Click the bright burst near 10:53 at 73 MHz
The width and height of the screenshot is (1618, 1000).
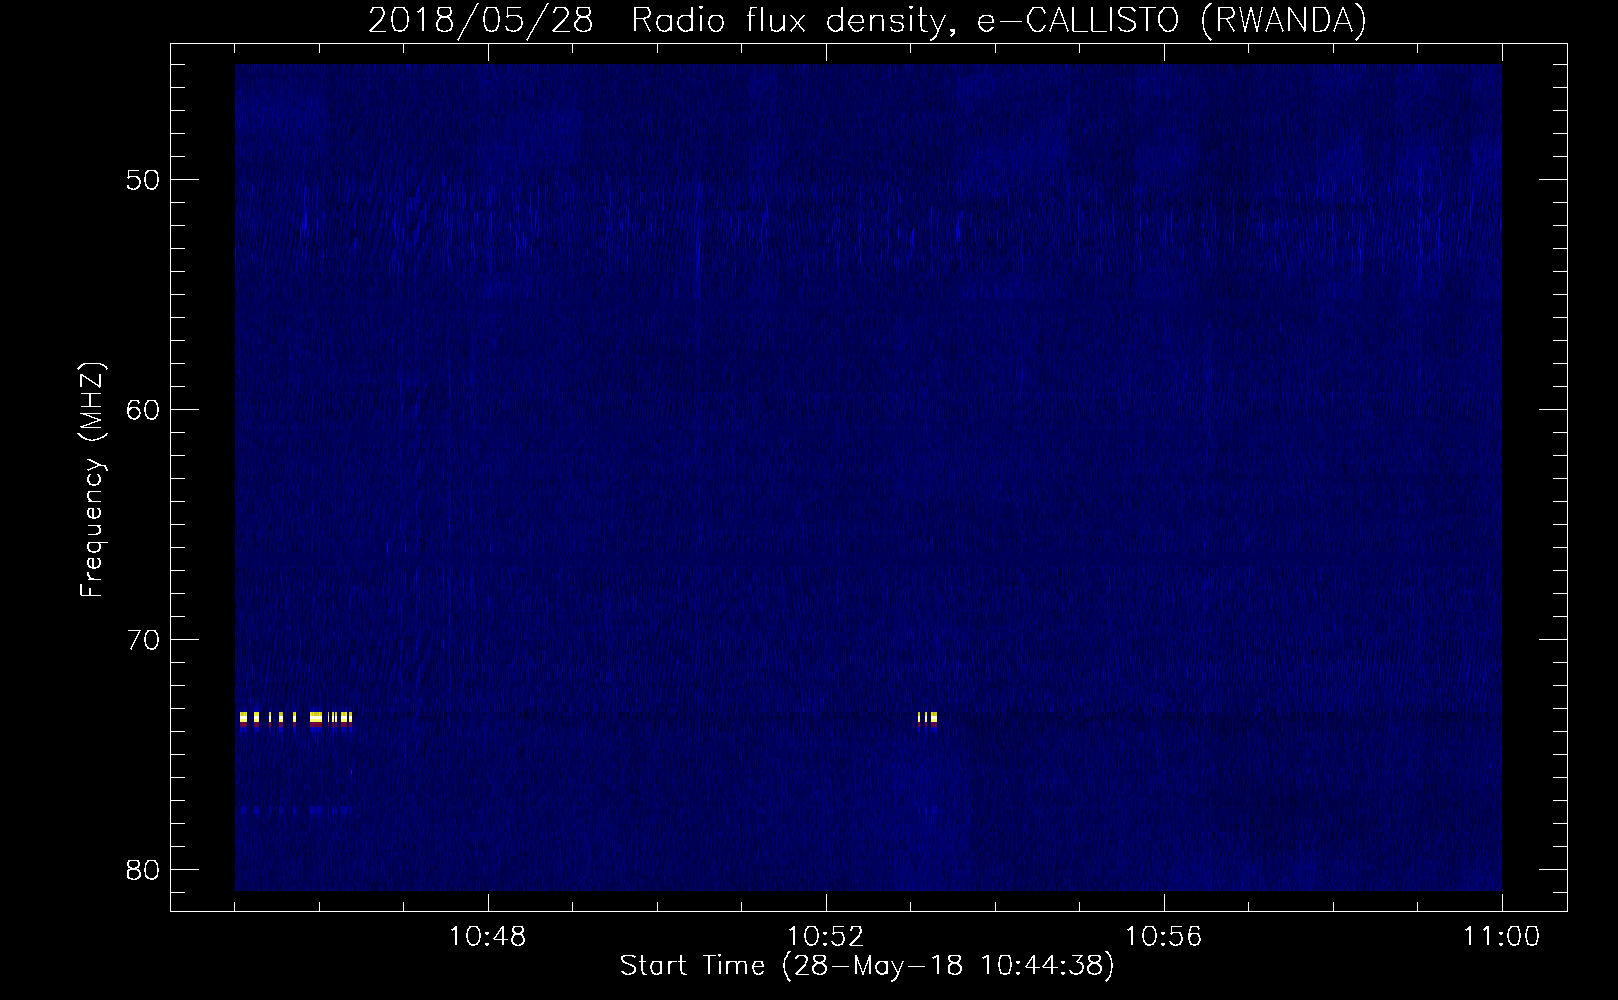click(x=927, y=718)
